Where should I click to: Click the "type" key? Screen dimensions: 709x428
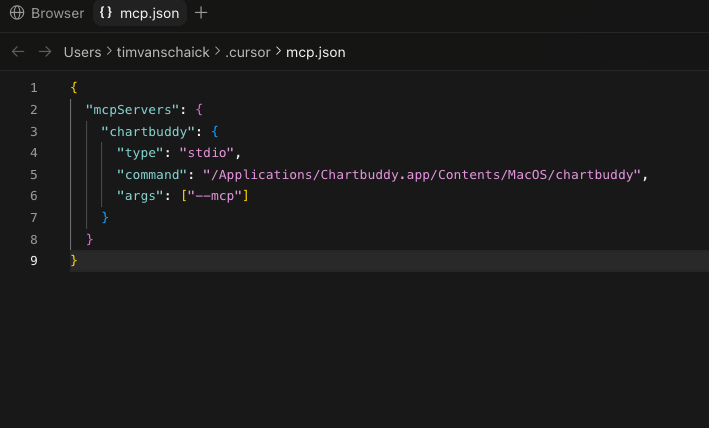point(140,153)
